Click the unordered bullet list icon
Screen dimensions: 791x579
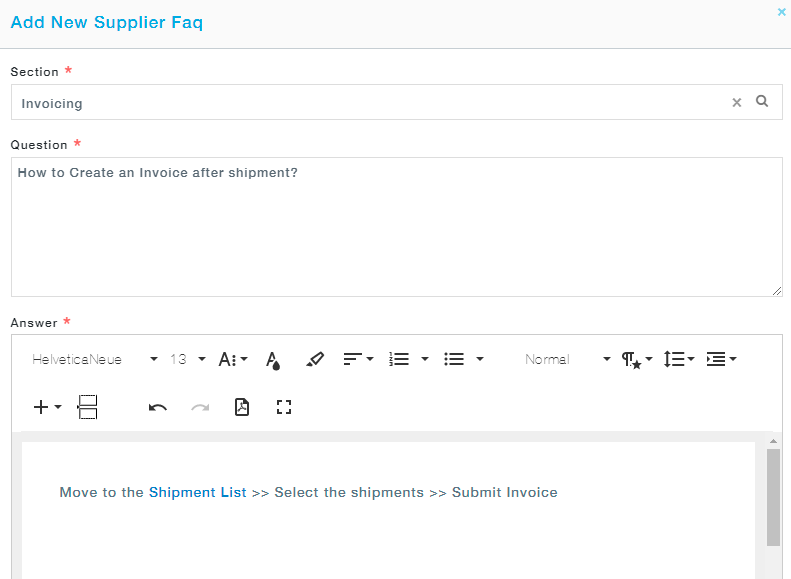(x=454, y=360)
